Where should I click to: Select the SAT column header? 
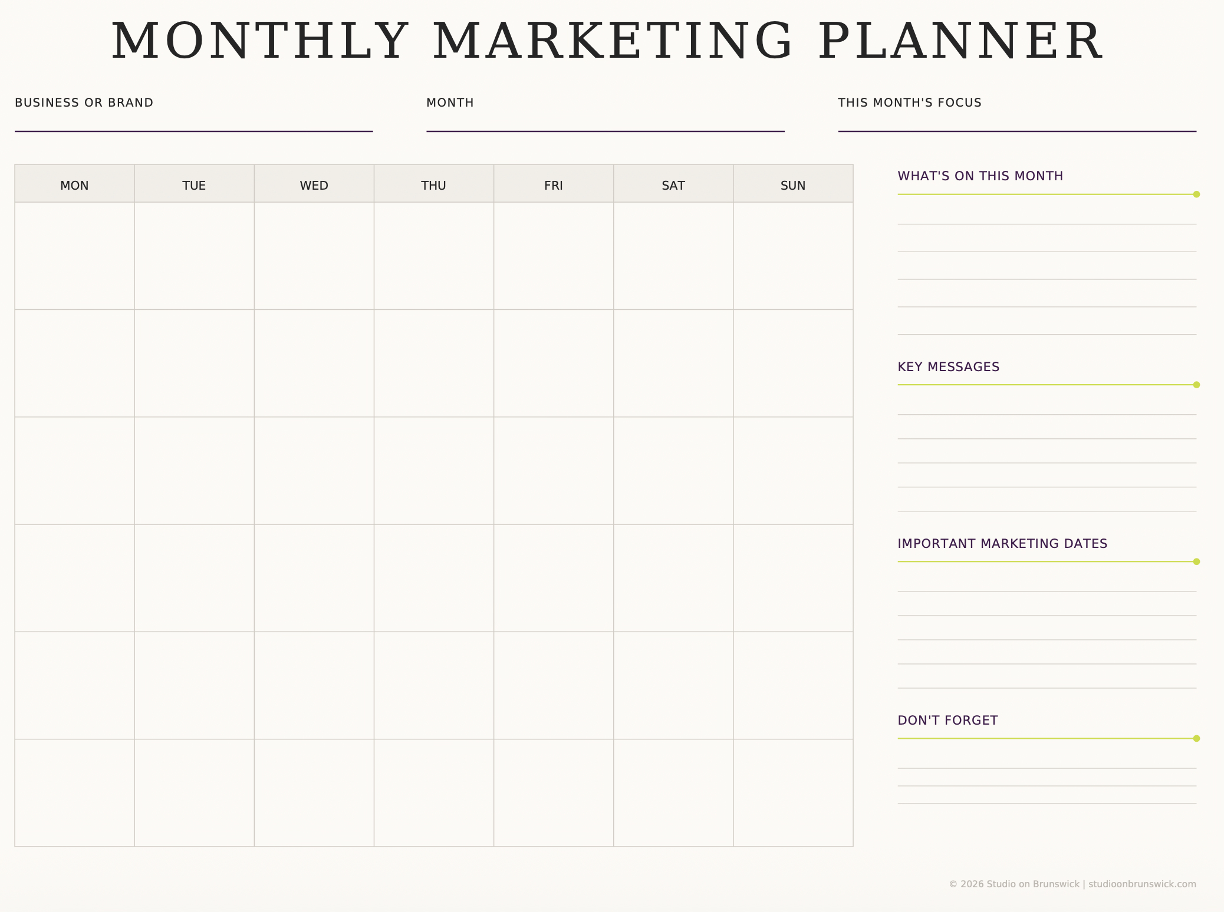(673, 184)
